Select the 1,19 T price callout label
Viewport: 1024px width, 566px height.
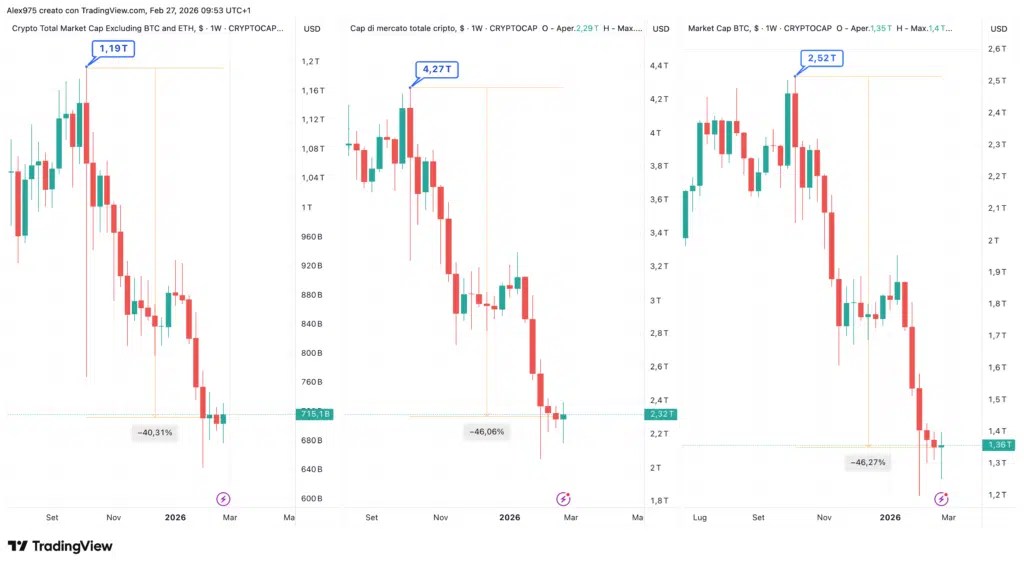(114, 48)
